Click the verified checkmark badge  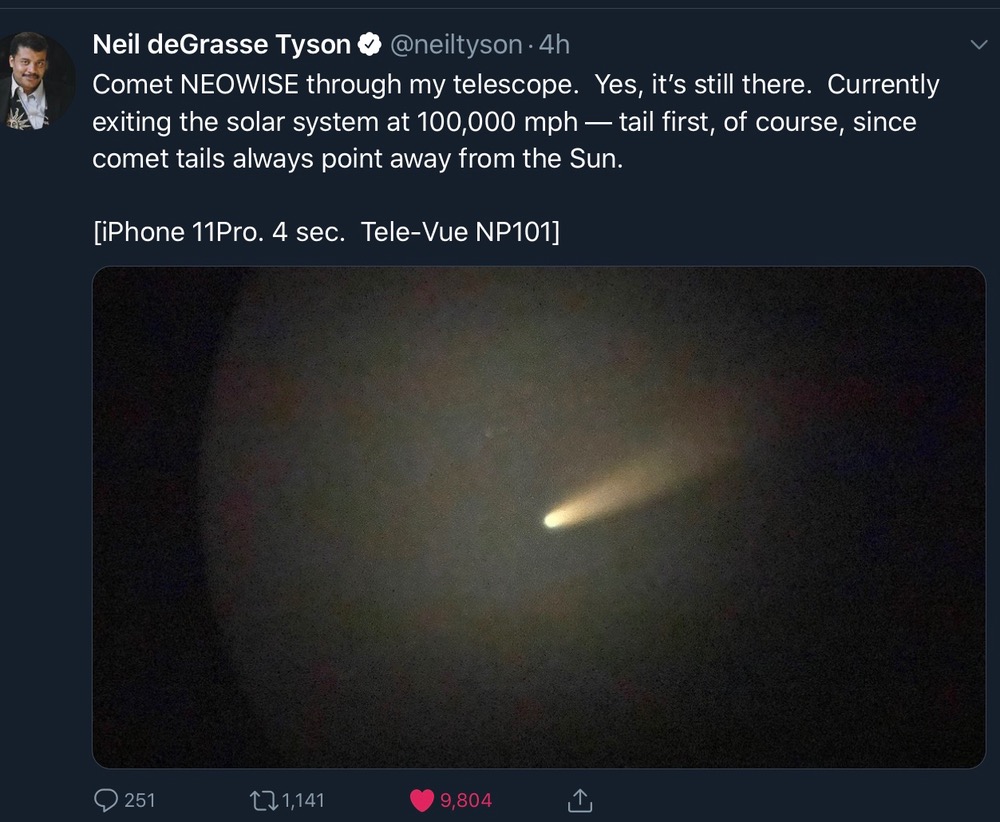click(369, 45)
